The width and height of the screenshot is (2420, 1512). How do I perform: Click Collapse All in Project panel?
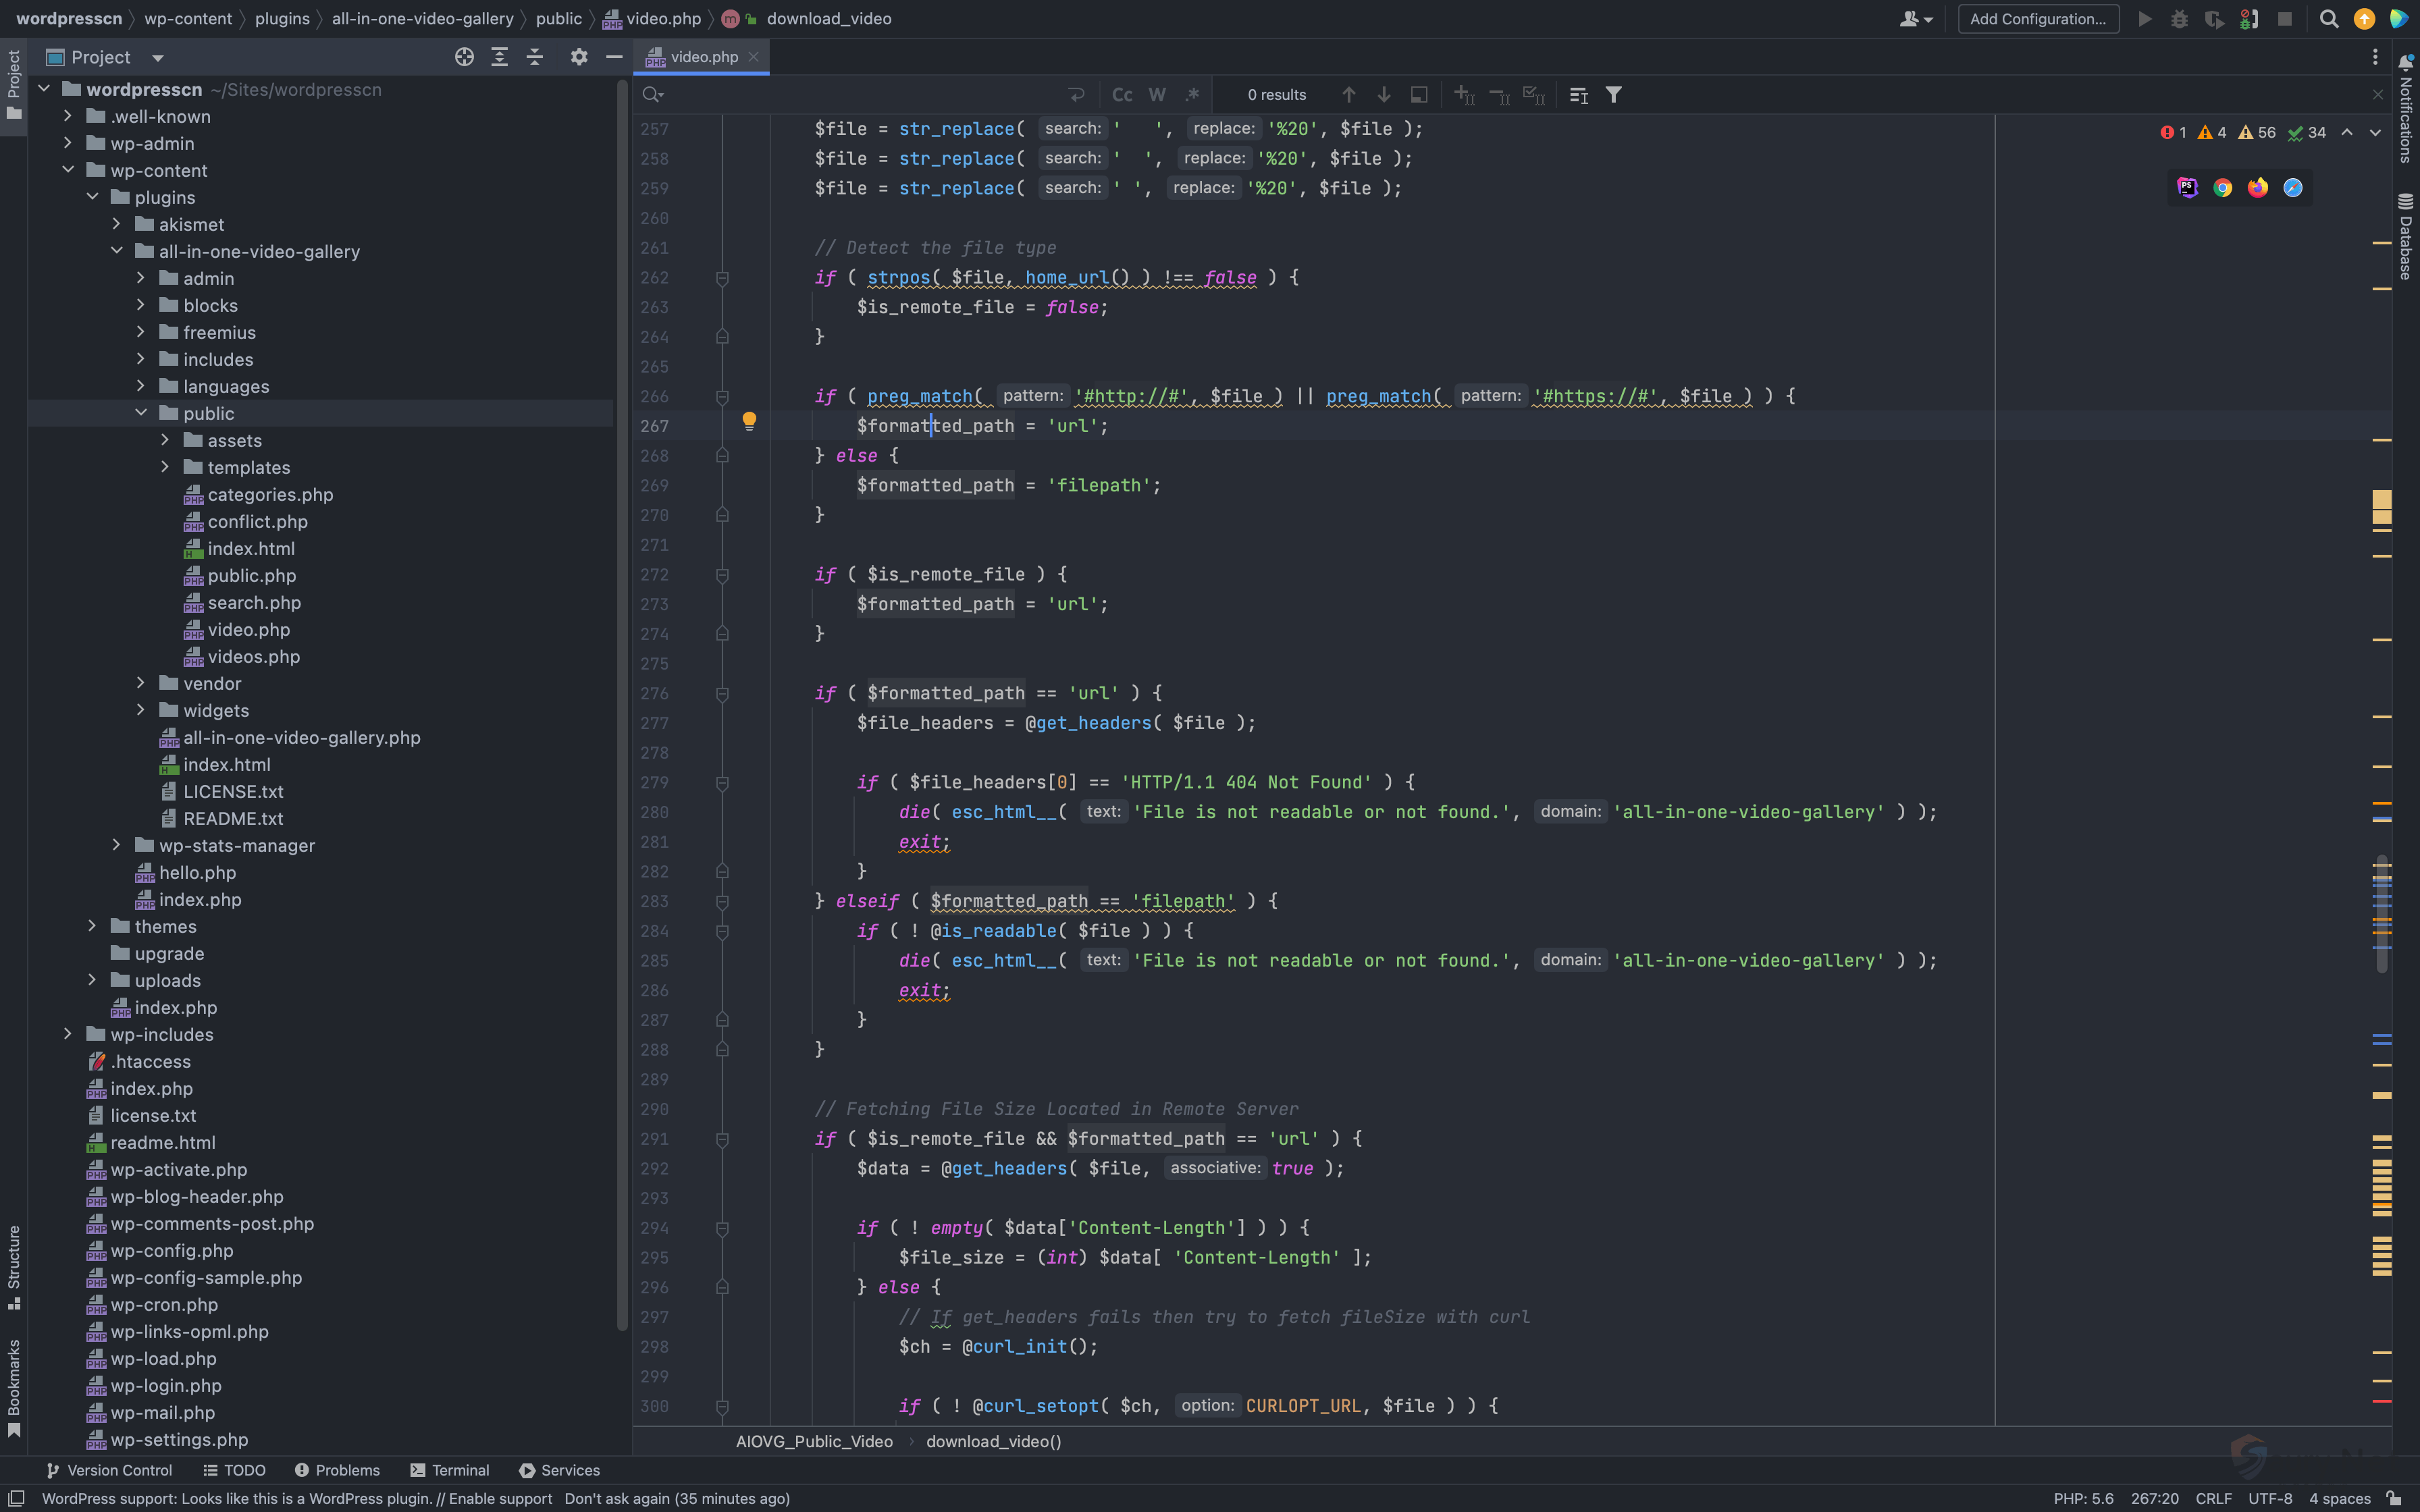(x=535, y=57)
